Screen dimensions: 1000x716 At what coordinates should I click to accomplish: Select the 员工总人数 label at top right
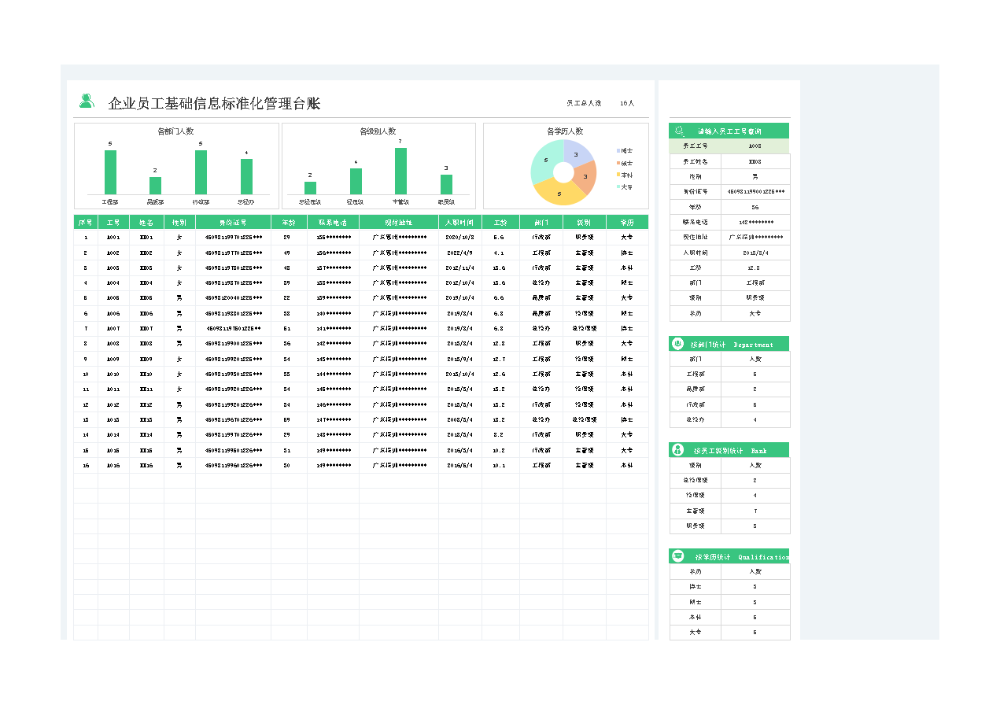584,103
